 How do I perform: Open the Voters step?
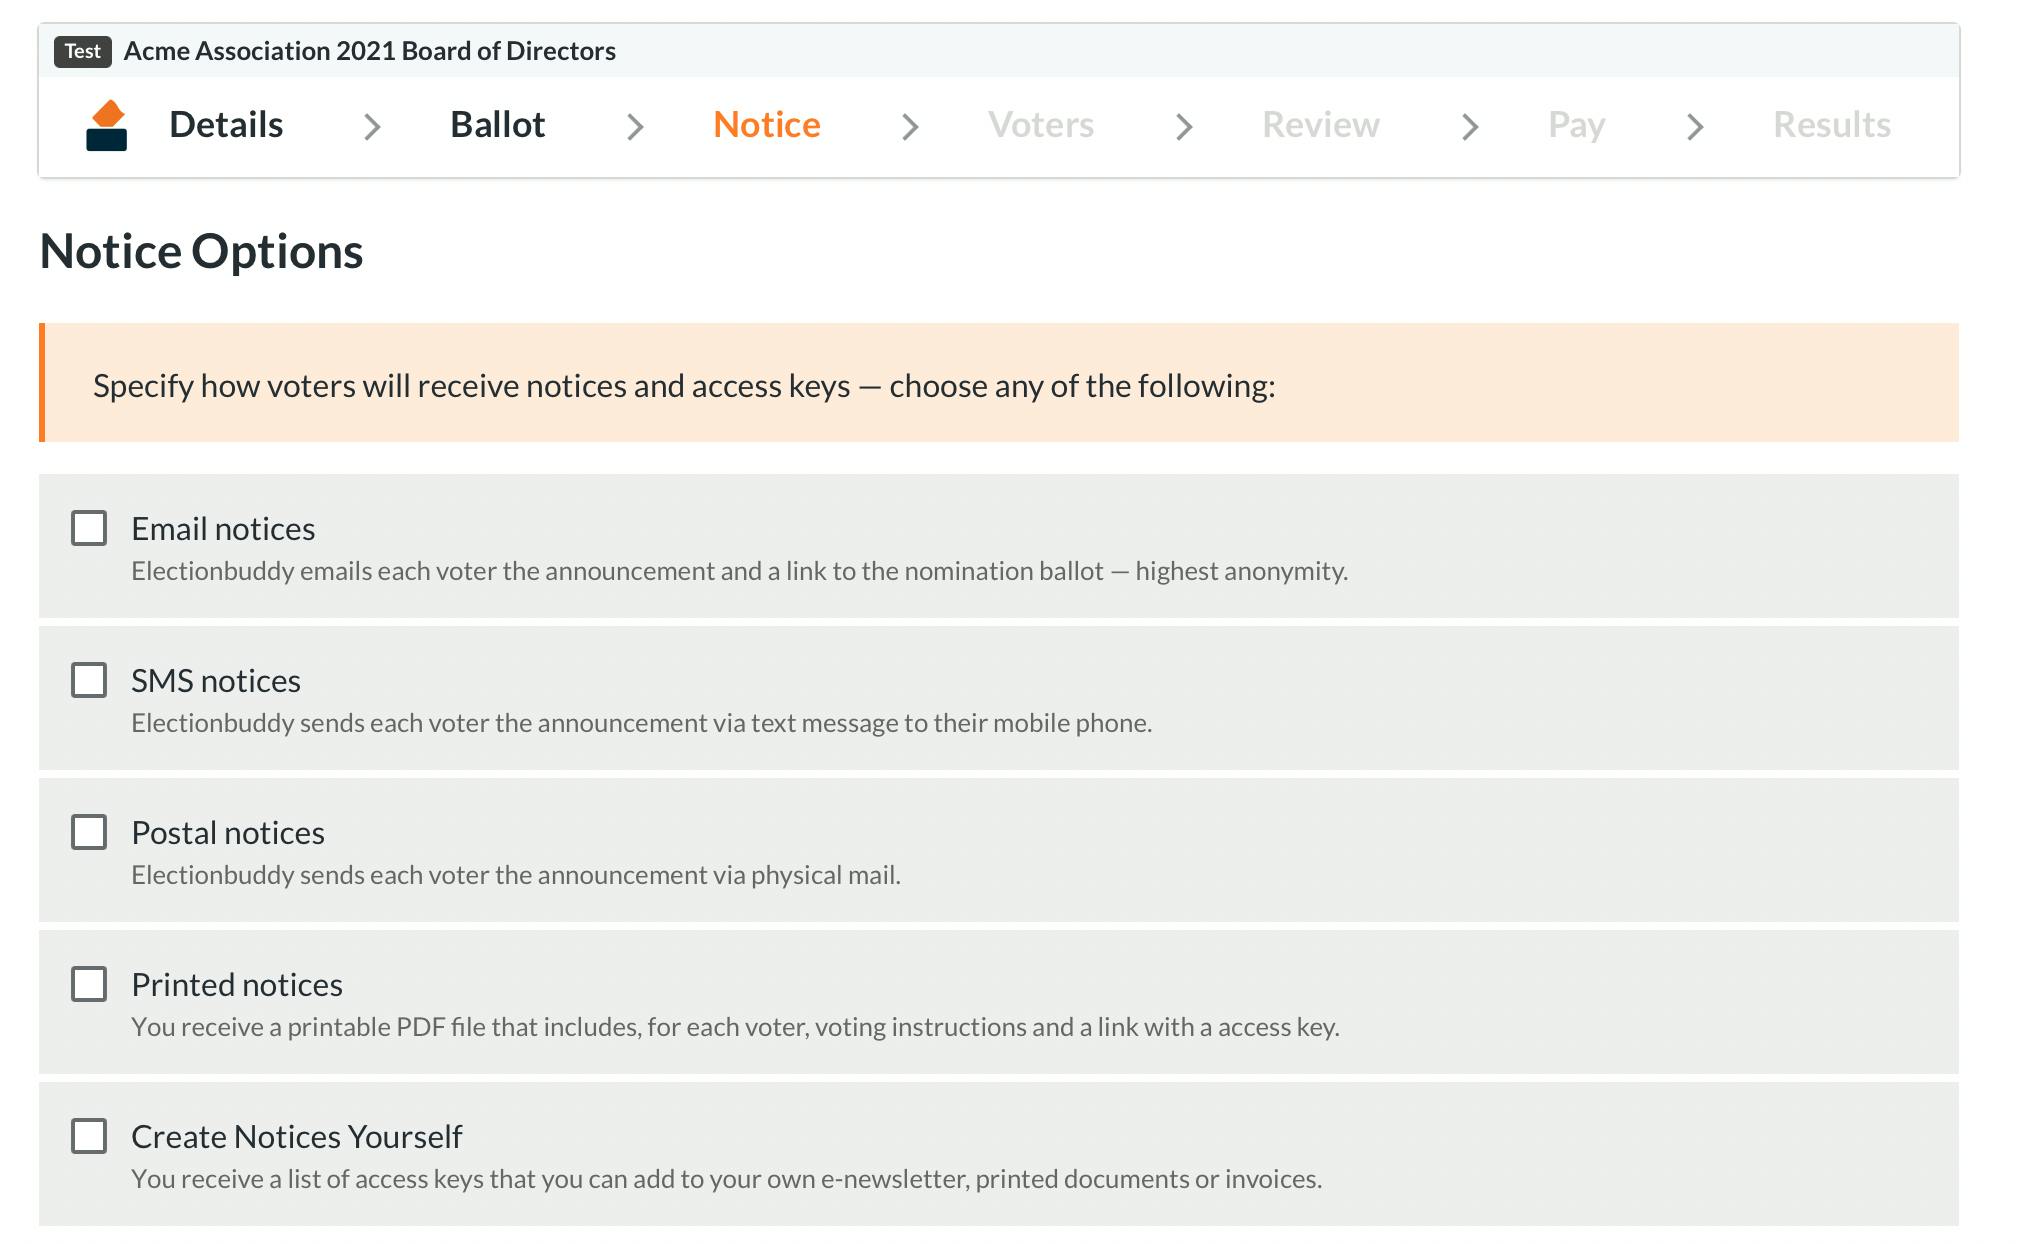point(1042,125)
